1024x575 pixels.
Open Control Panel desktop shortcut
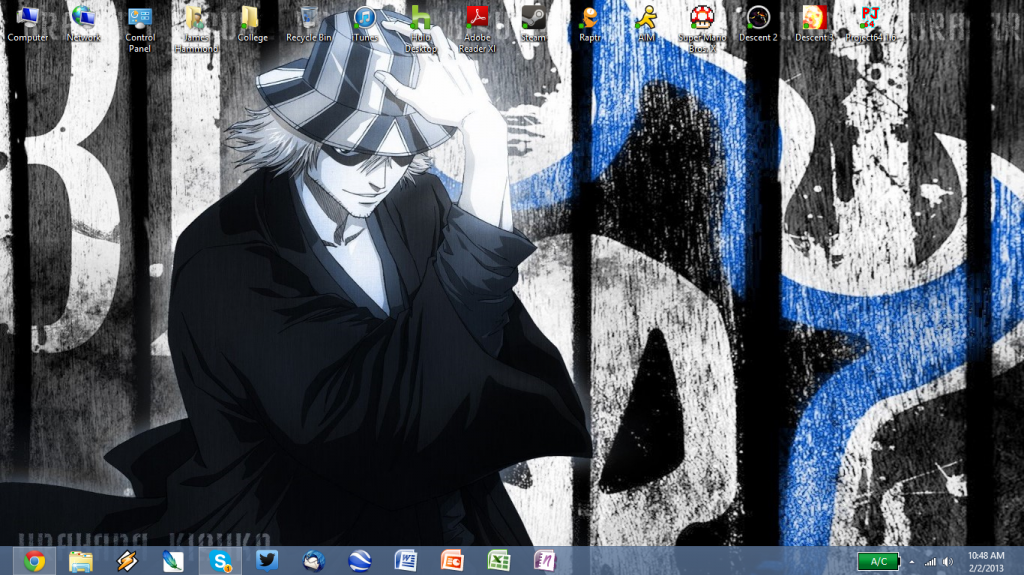click(x=140, y=29)
